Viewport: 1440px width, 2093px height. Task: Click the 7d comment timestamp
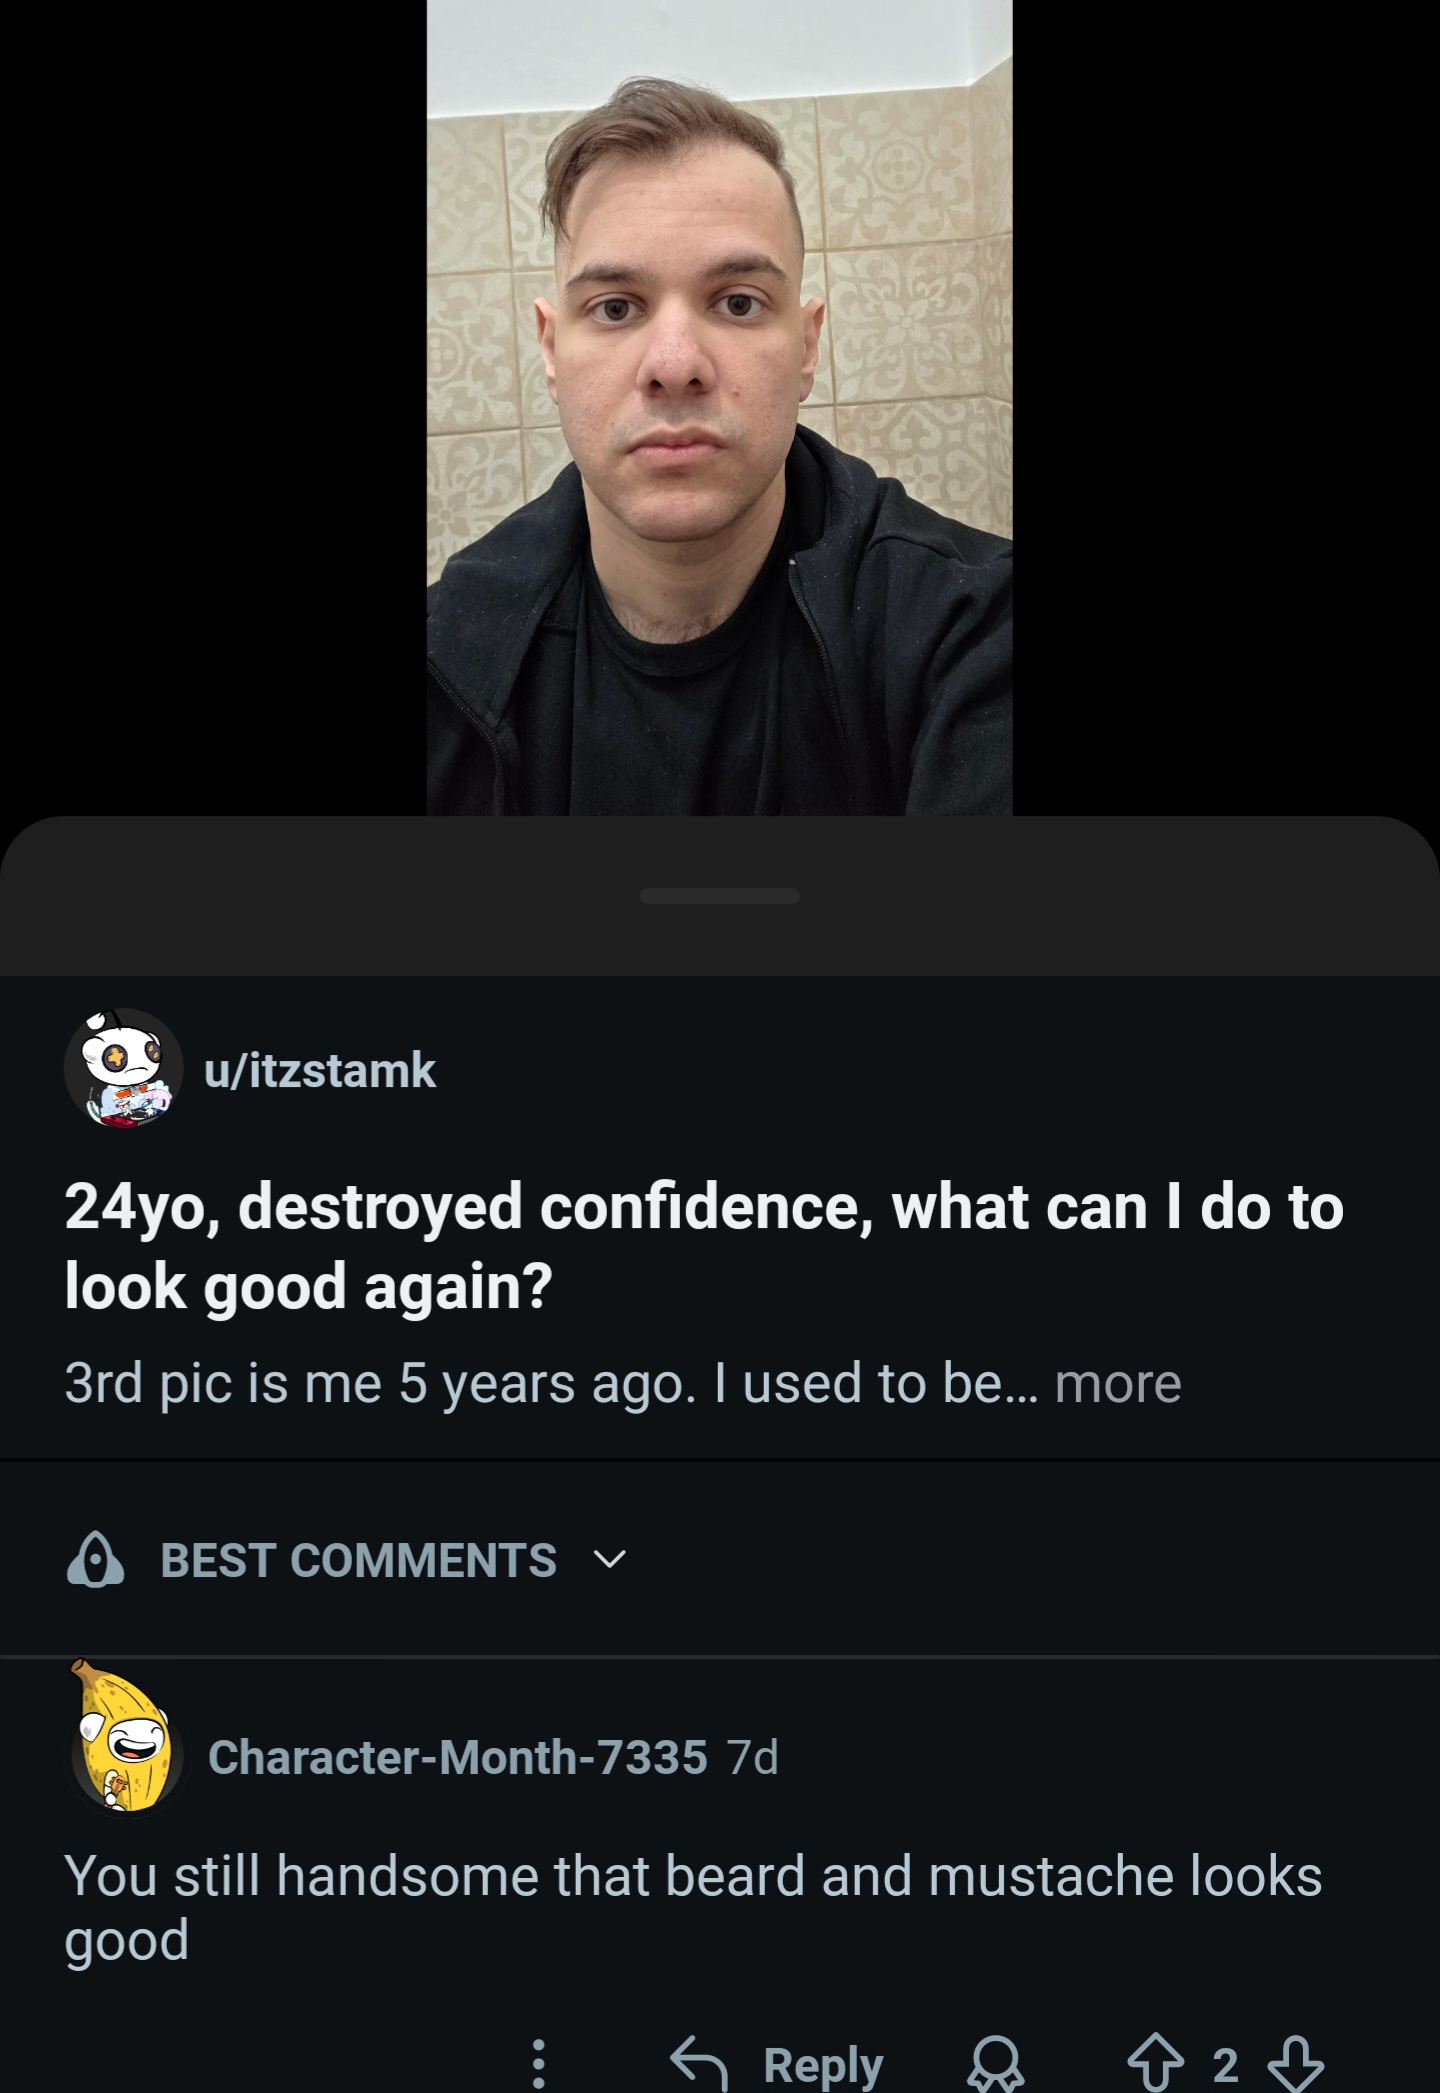(x=753, y=1757)
